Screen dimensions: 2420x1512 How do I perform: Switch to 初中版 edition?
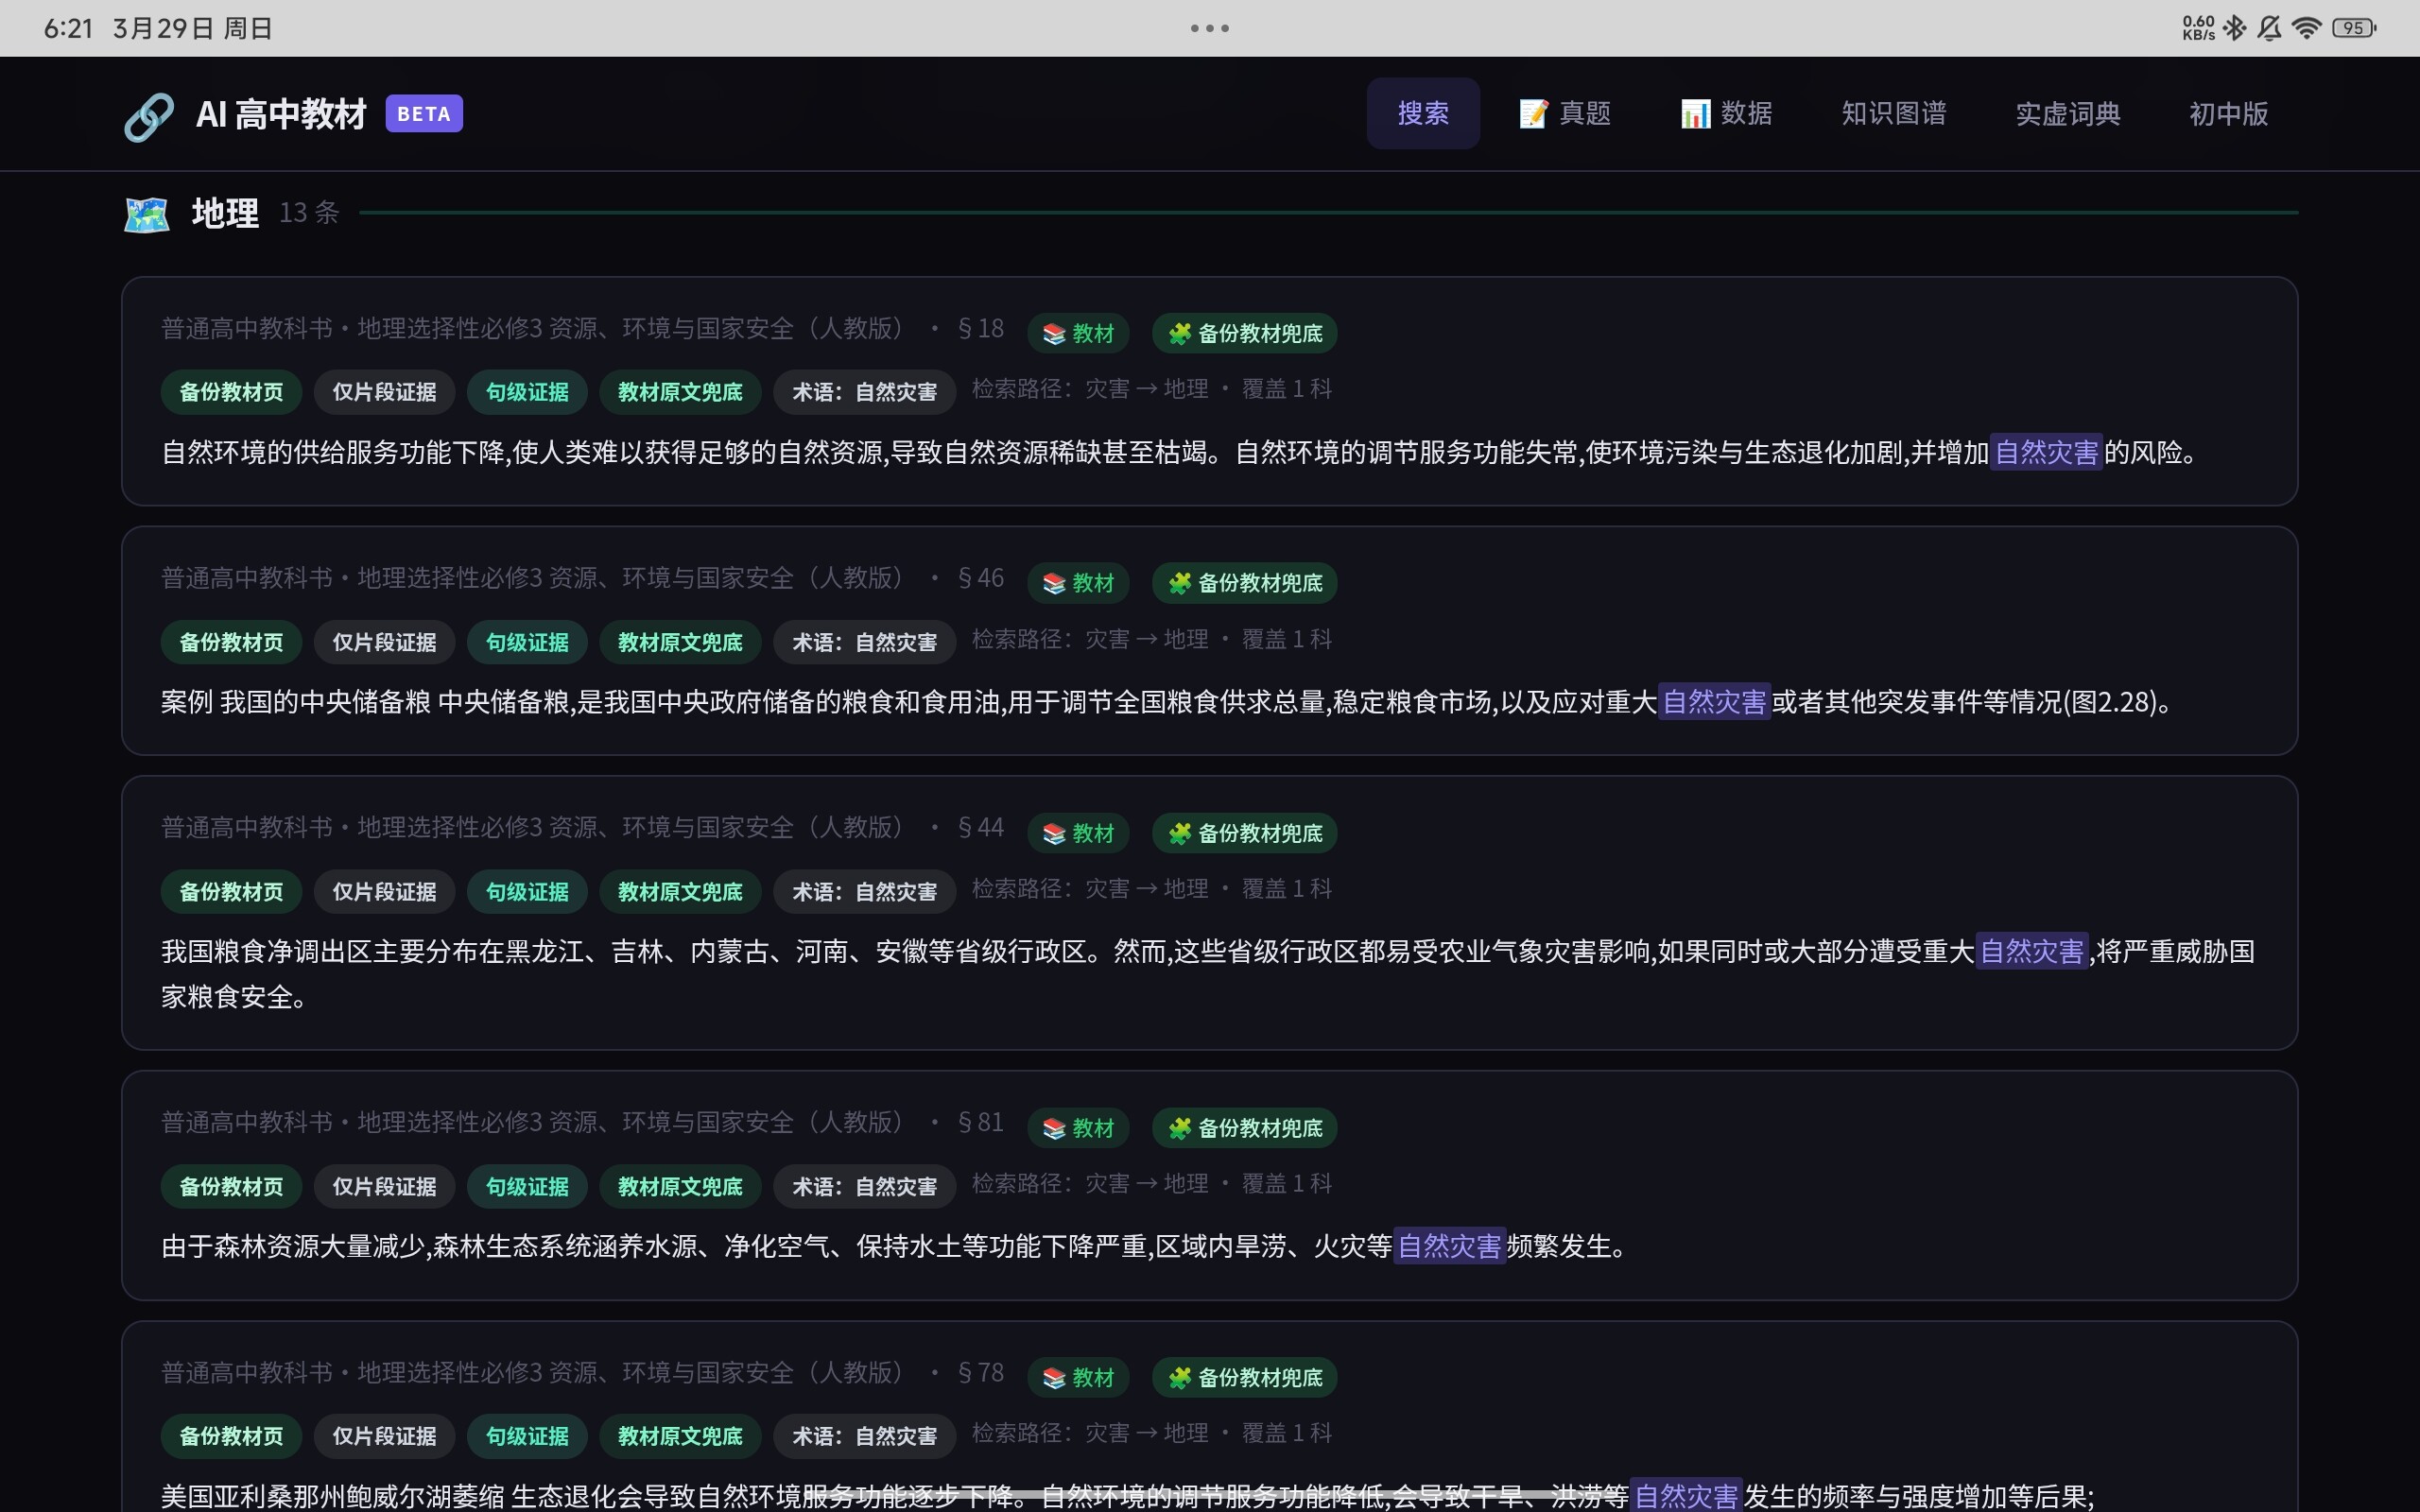(x=2228, y=114)
